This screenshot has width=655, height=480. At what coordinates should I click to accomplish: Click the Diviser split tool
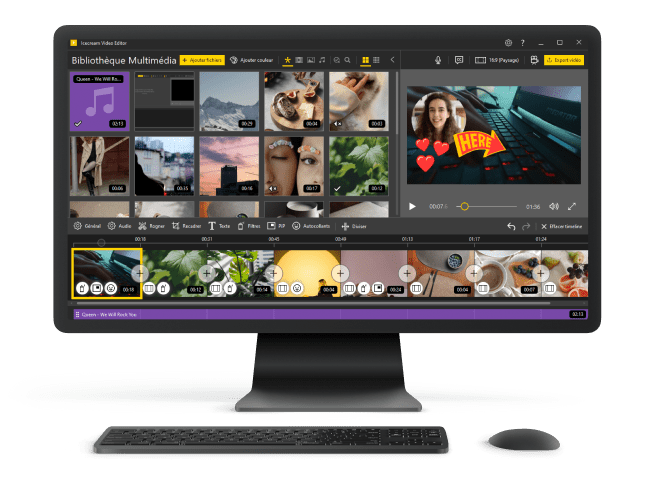tap(354, 226)
